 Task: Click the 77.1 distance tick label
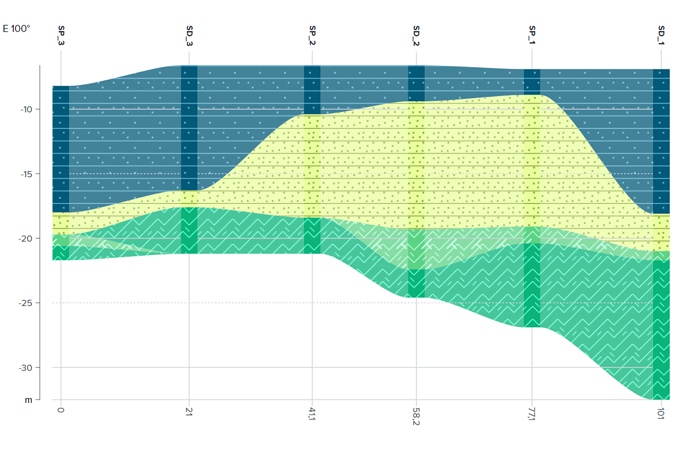(532, 413)
